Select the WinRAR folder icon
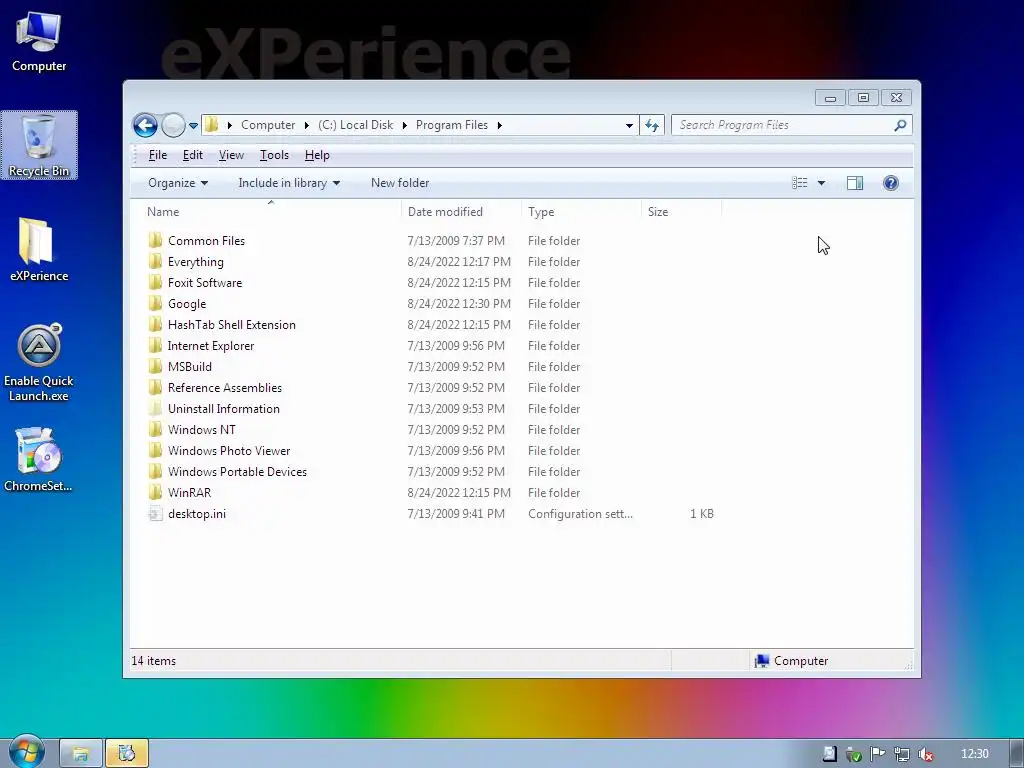The width and height of the screenshot is (1024, 768). 155,492
